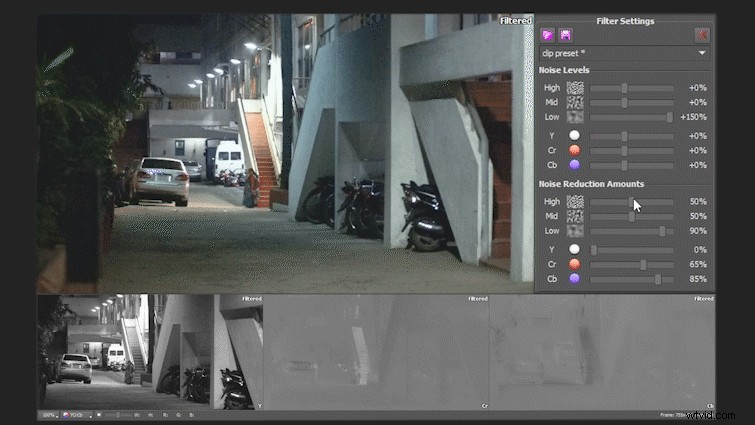755x425 pixels.
Task: Click the Noise Reduction Mid slider at 50%
Action: (632, 217)
